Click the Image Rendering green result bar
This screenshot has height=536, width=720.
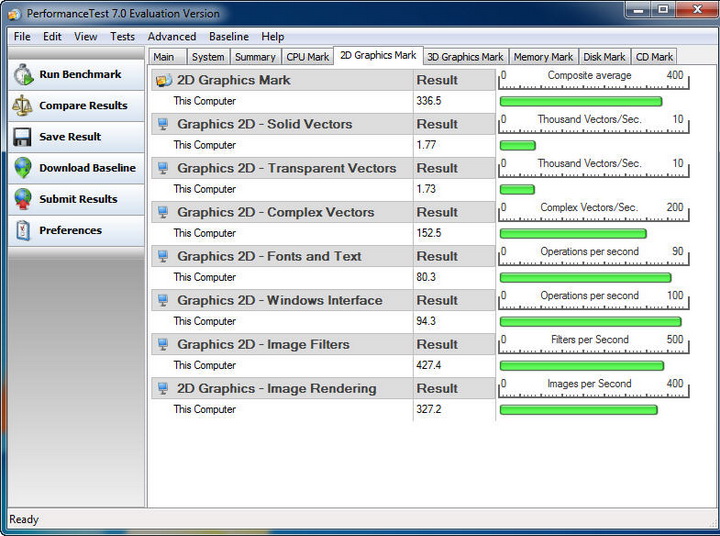click(x=579, y=410)
